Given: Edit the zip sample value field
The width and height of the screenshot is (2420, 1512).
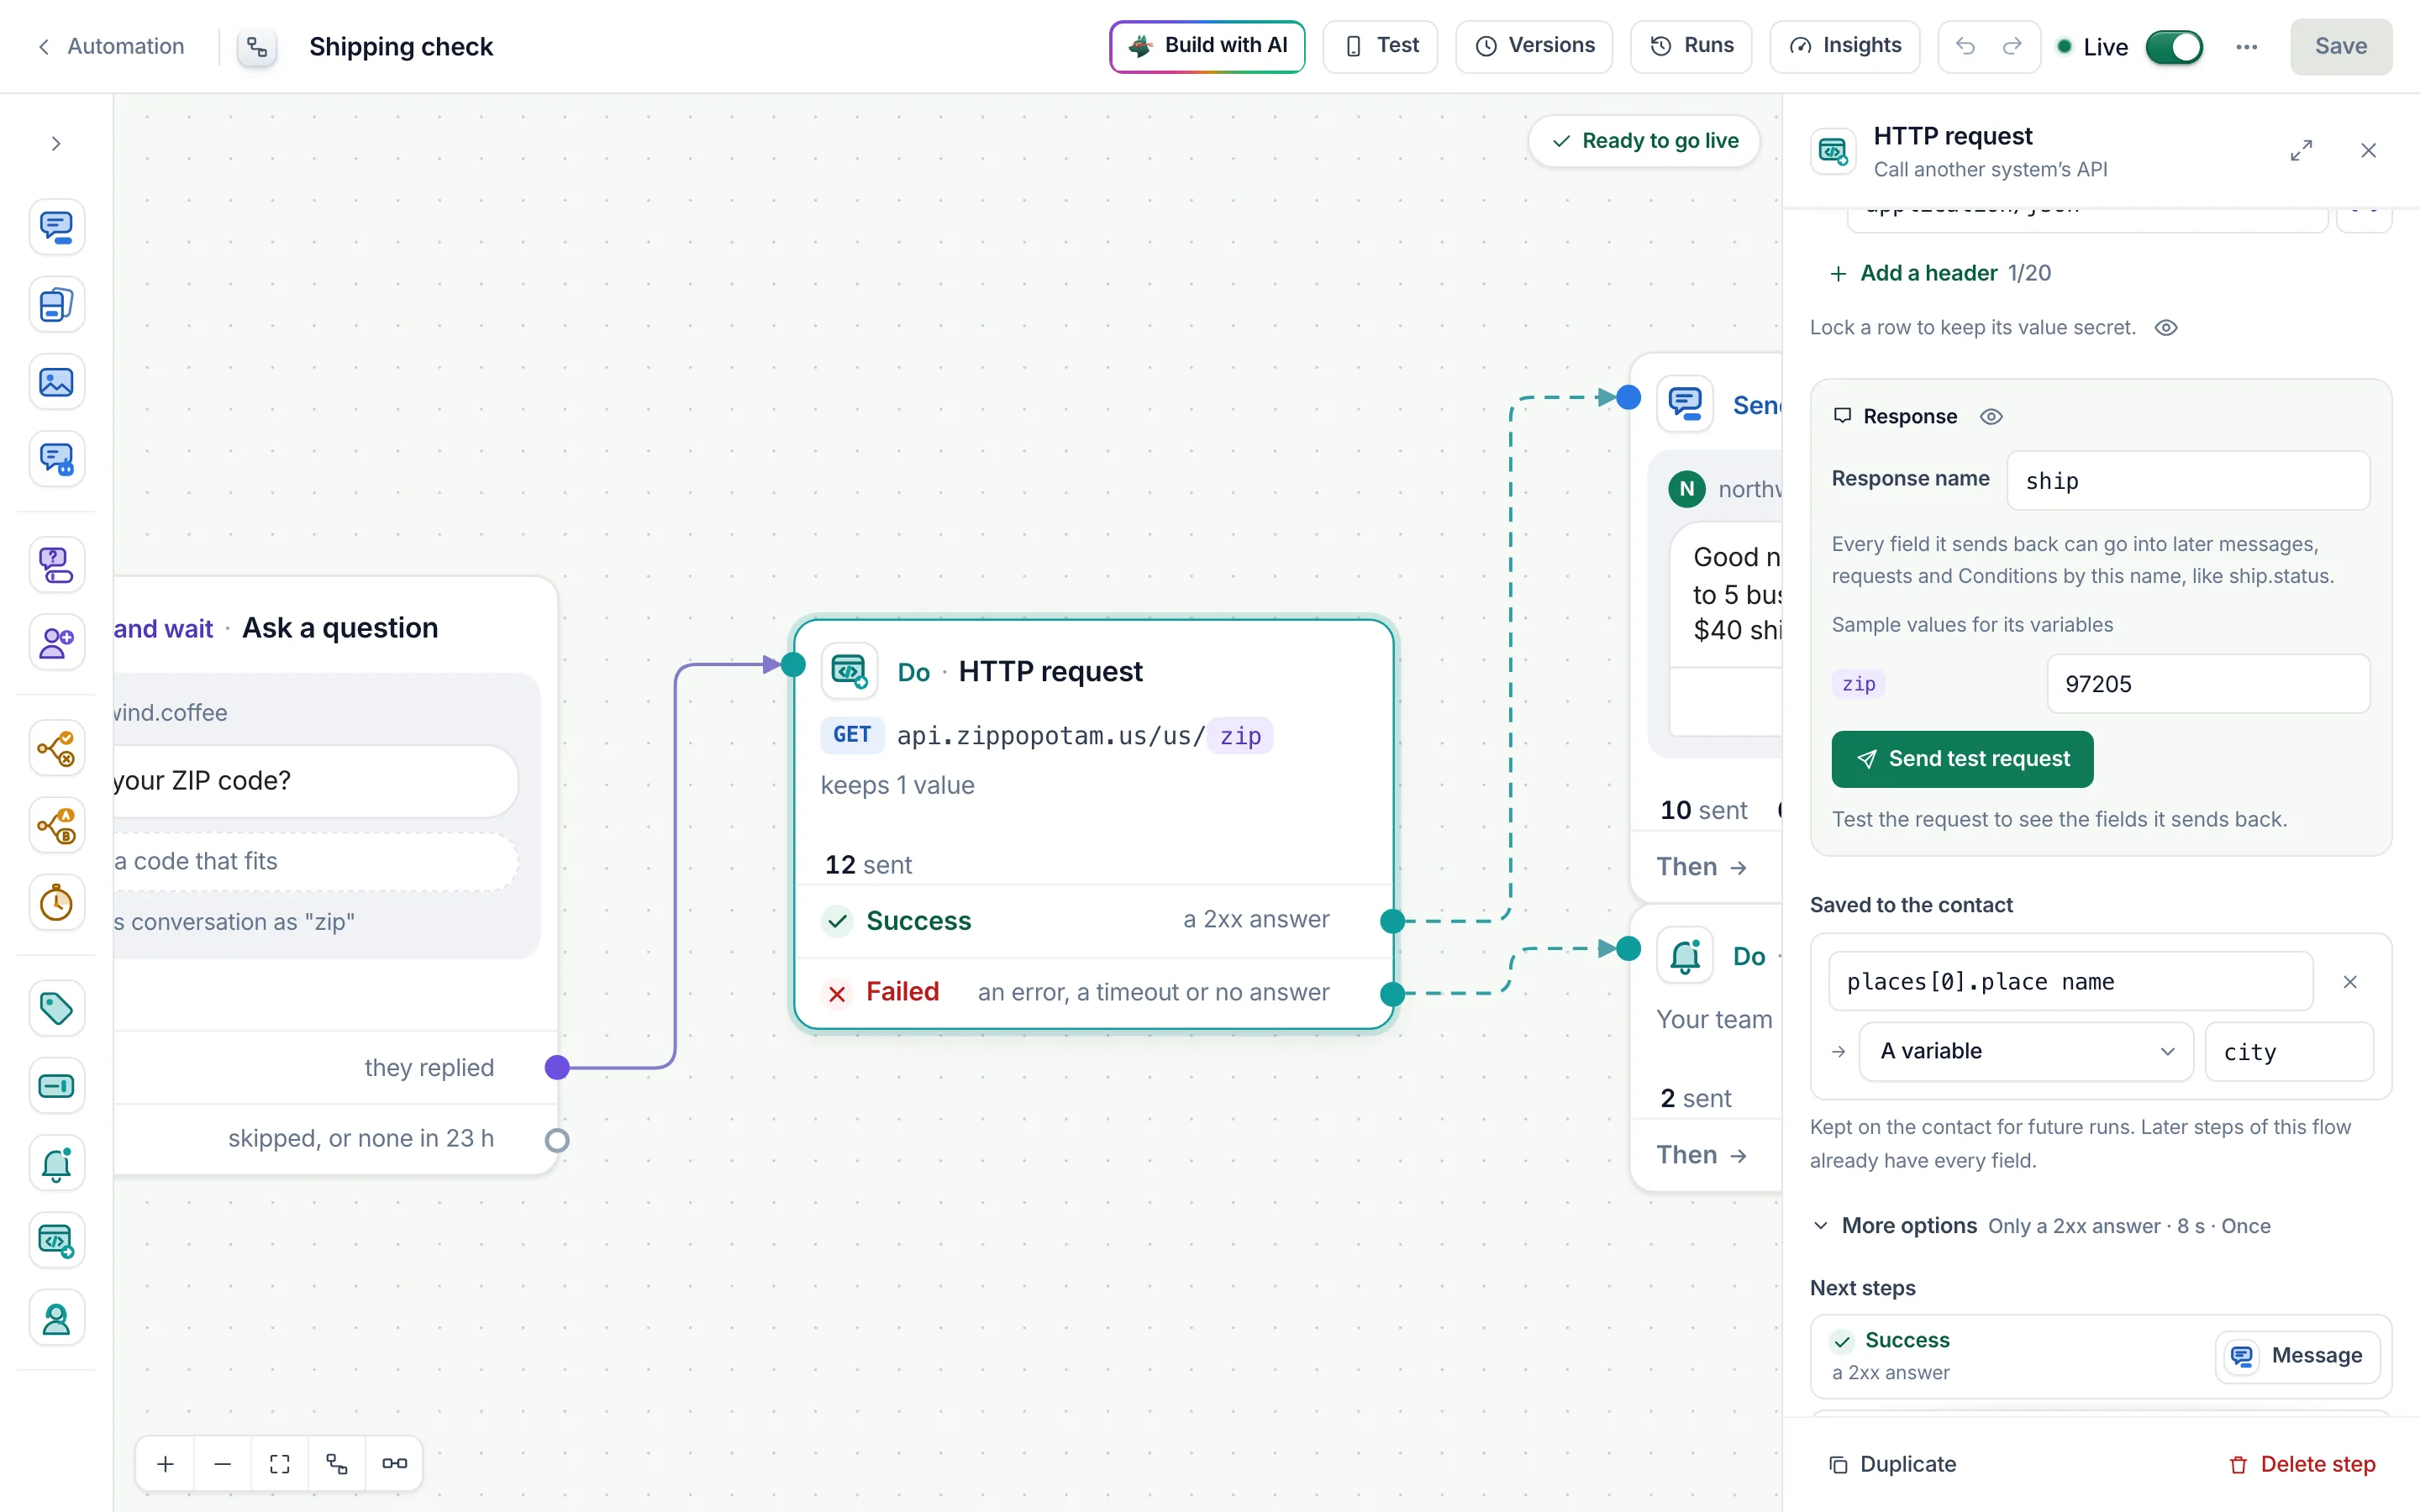Looking at the screenshot, I should (x=2208, y=684).
